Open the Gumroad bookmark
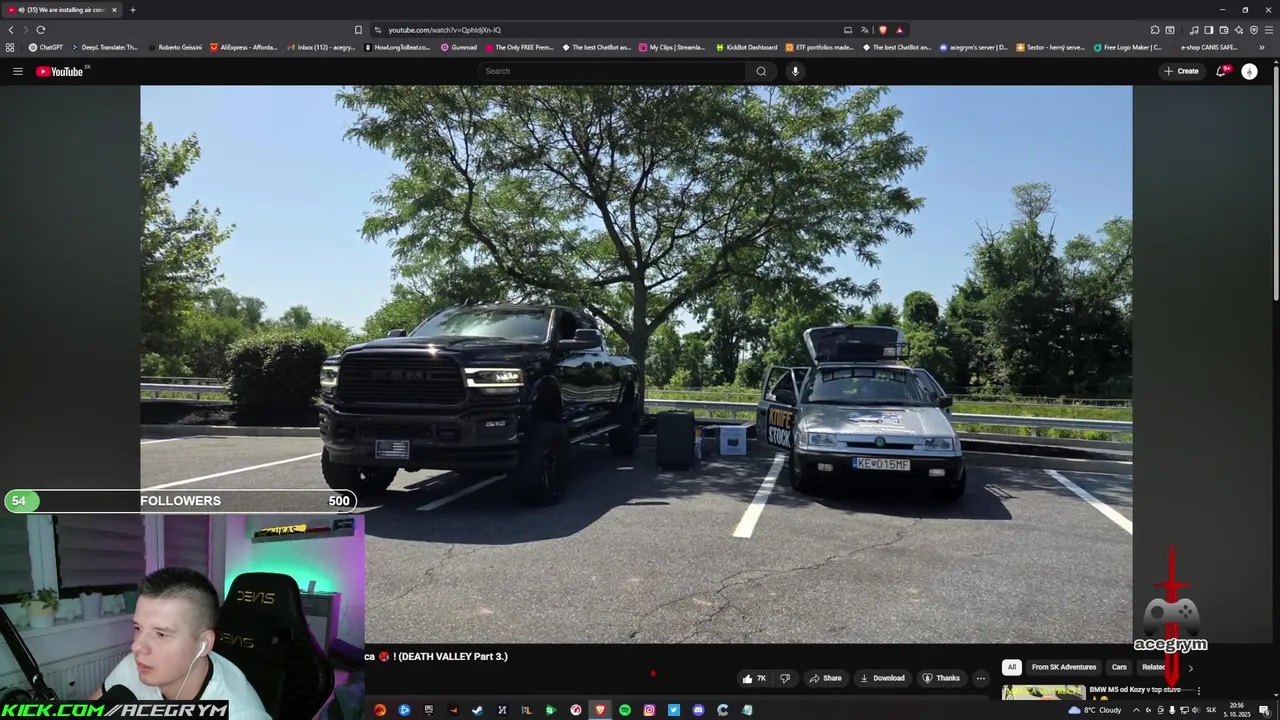 pyautogui.click(x=459, y=47)
